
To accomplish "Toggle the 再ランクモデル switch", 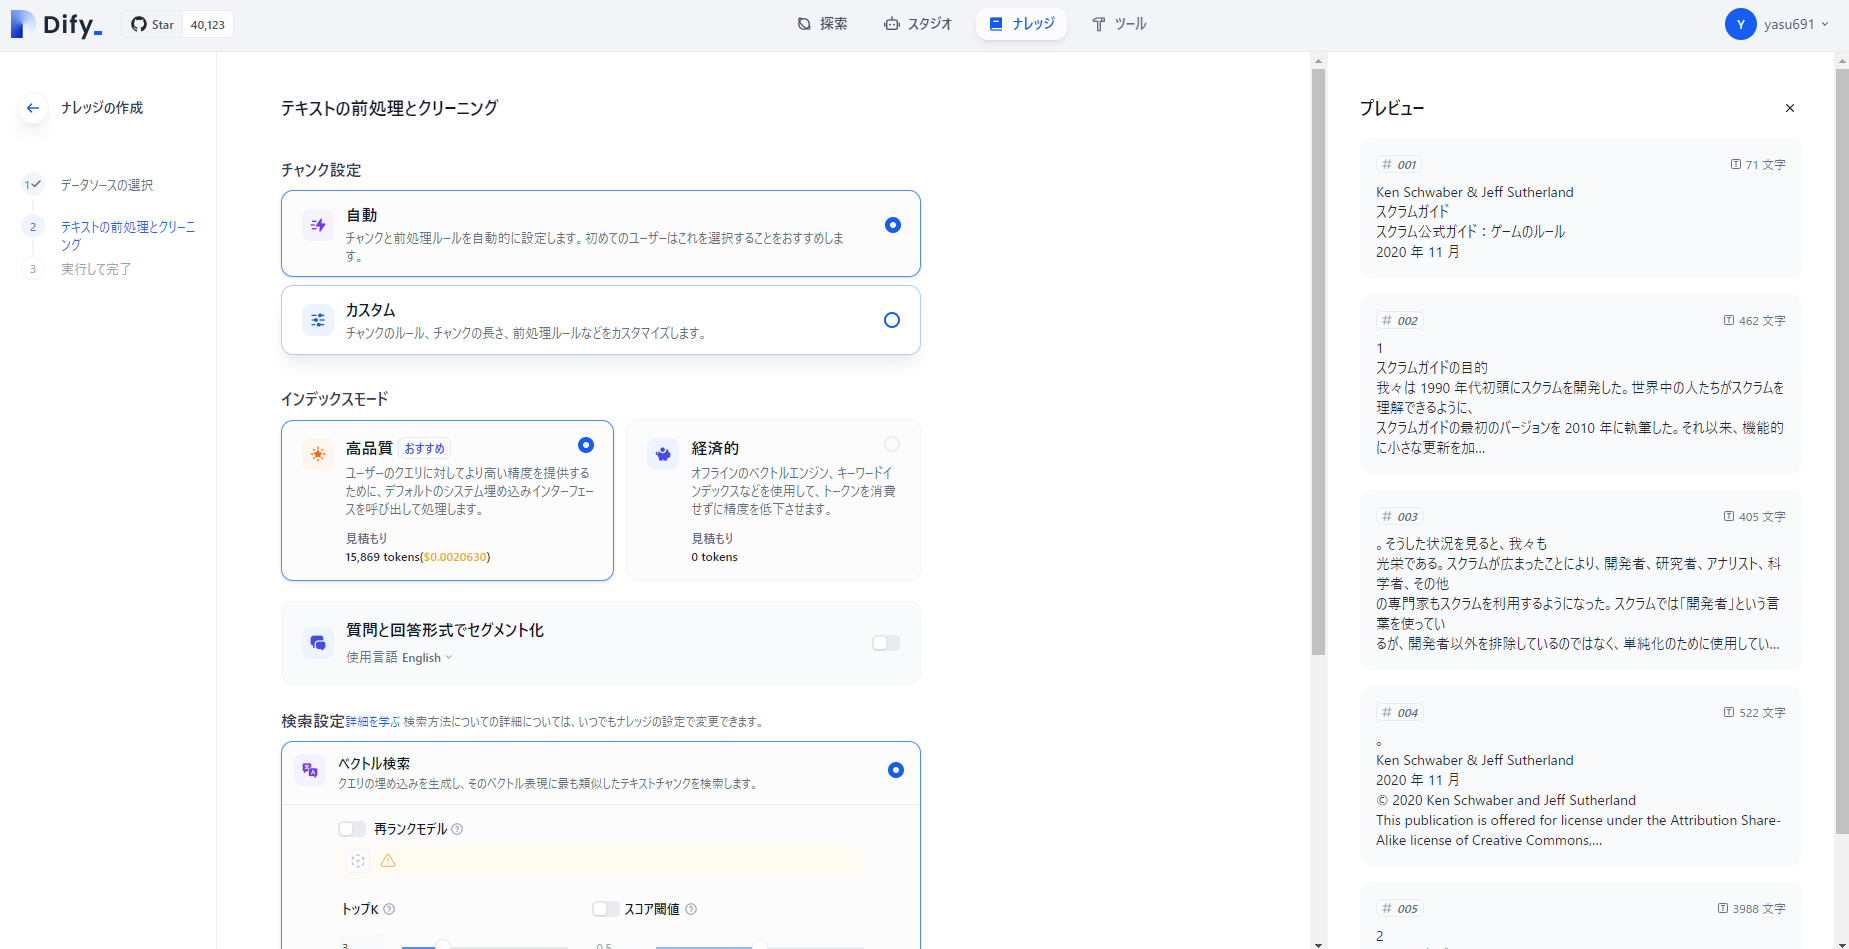I will pos(352,829).
